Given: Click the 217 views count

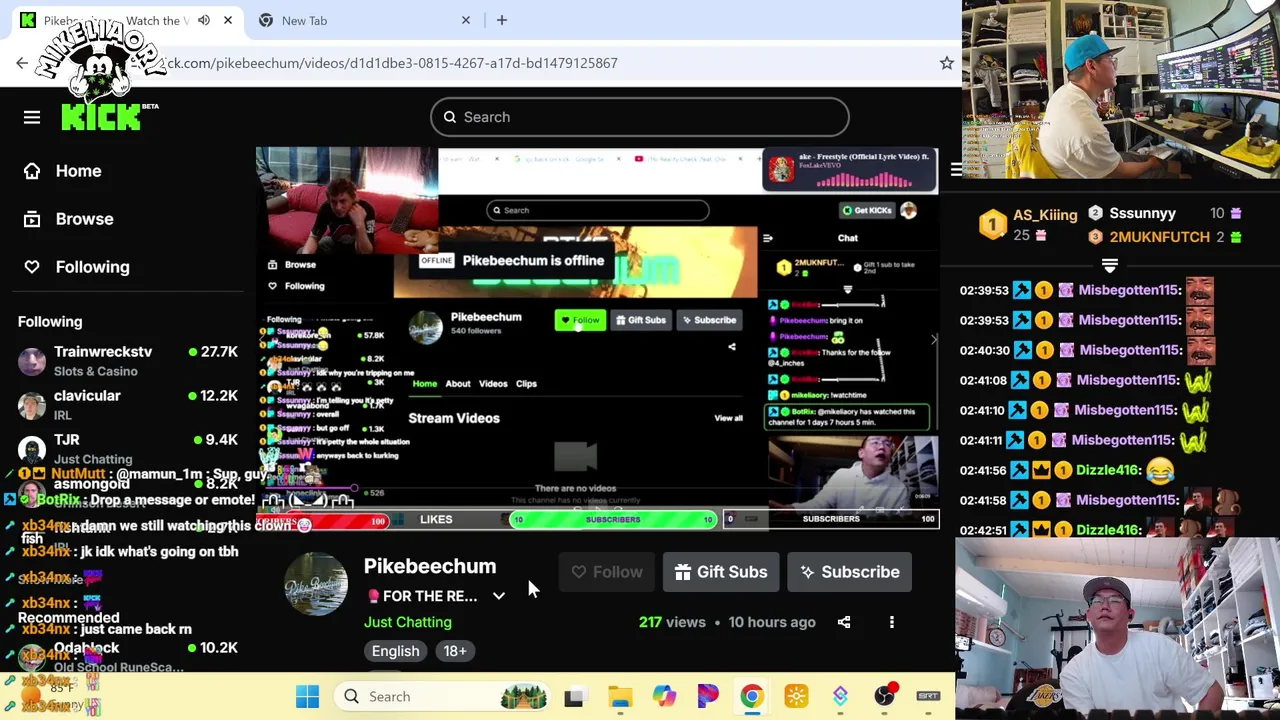Looking at the screenshot, I should pyautogui.click(x=672, y=622).
